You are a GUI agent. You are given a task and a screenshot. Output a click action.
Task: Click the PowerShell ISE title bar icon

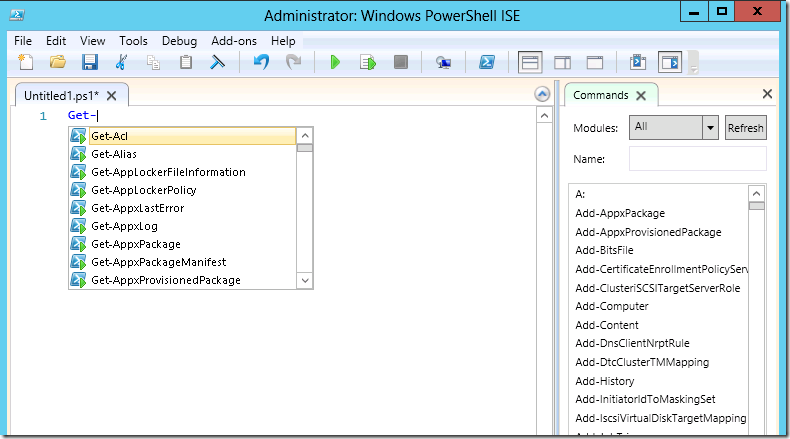(17, 15)
